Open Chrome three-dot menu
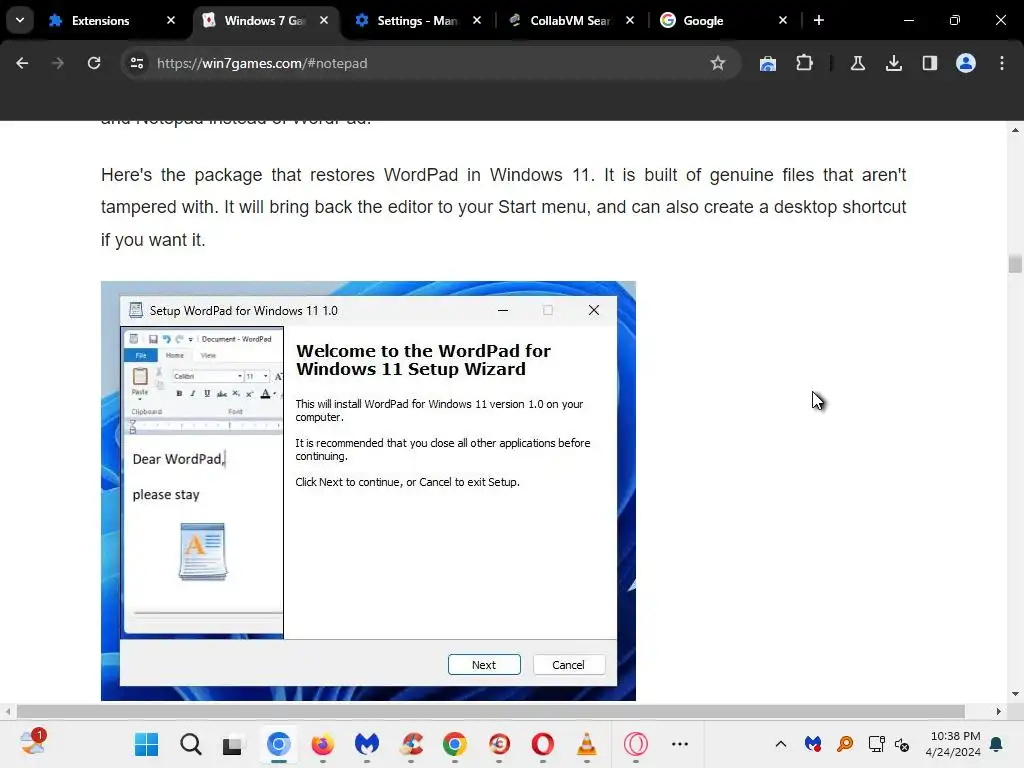The width and height of the screenshot is (1024, 768). 1002,63
